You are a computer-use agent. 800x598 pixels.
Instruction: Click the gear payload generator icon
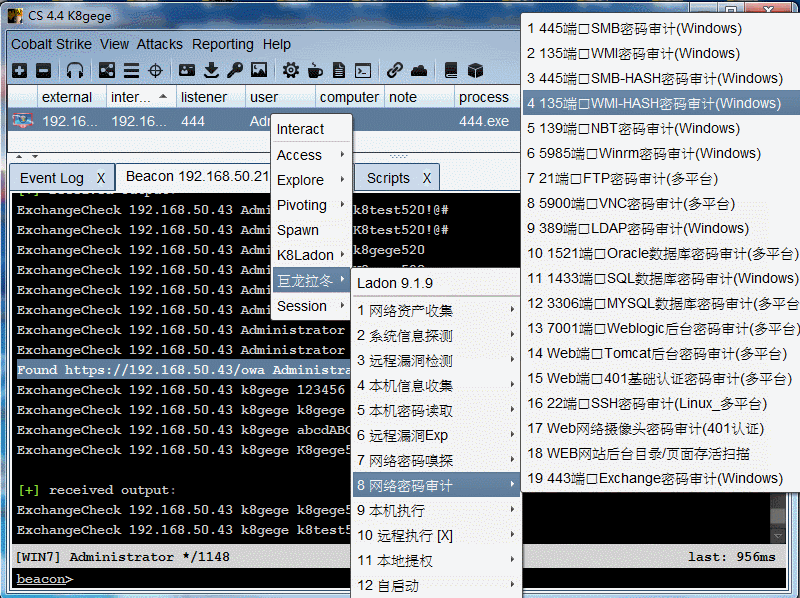[x=291, y=70]
